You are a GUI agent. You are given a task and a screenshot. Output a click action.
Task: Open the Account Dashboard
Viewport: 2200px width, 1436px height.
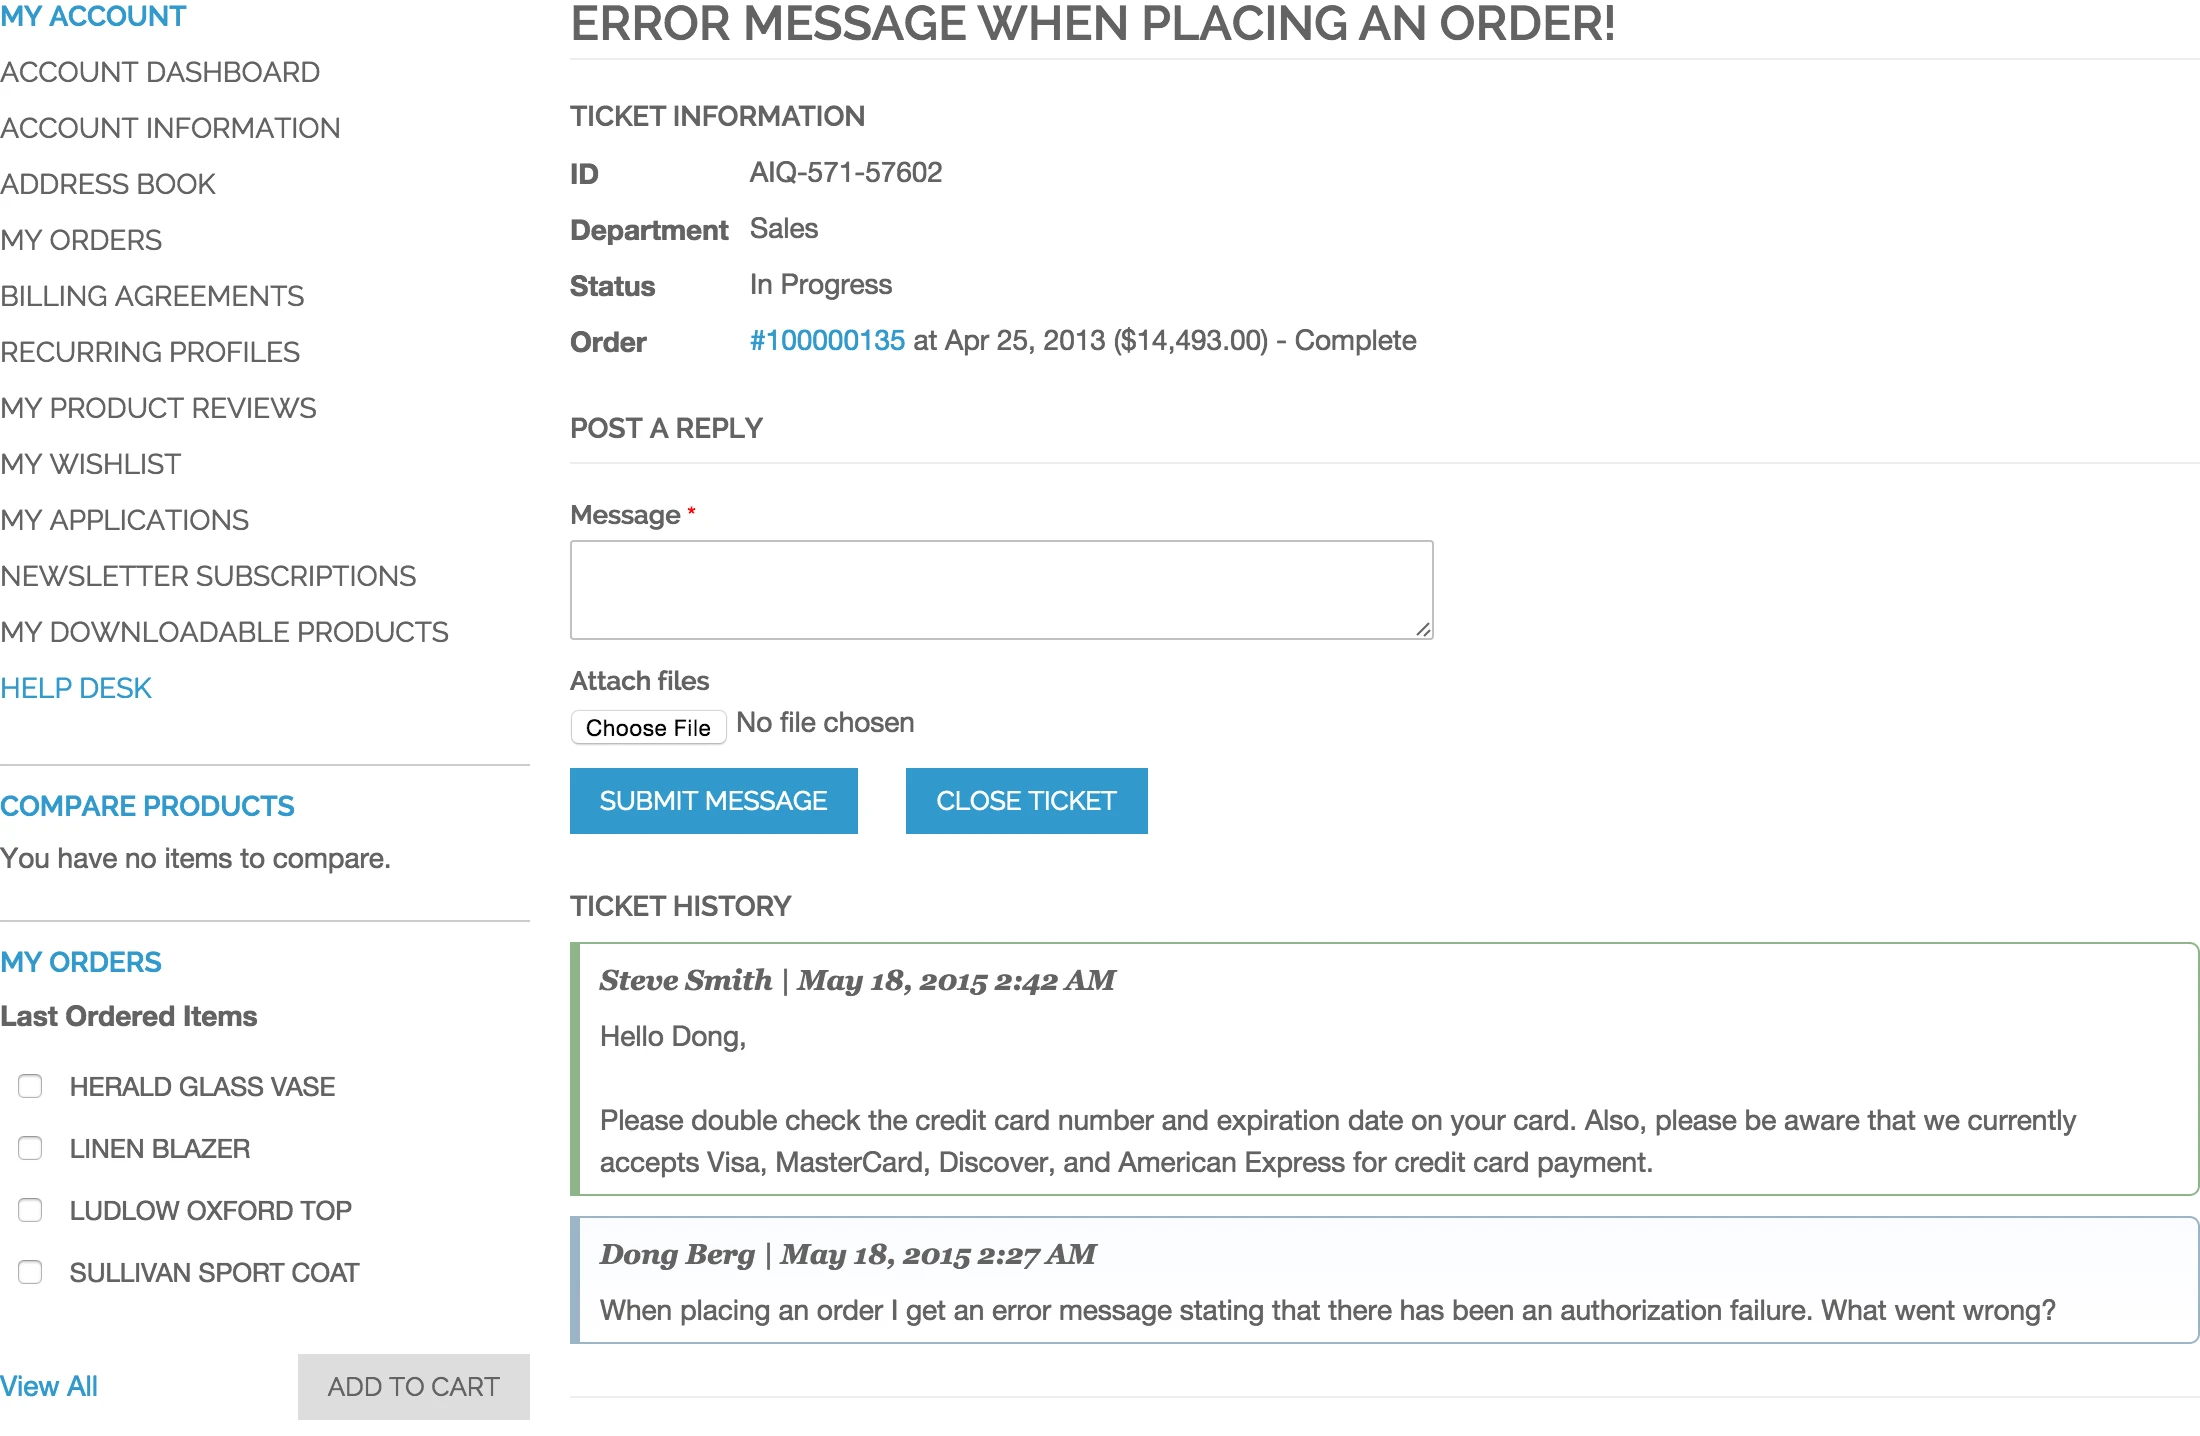[161, 71]
